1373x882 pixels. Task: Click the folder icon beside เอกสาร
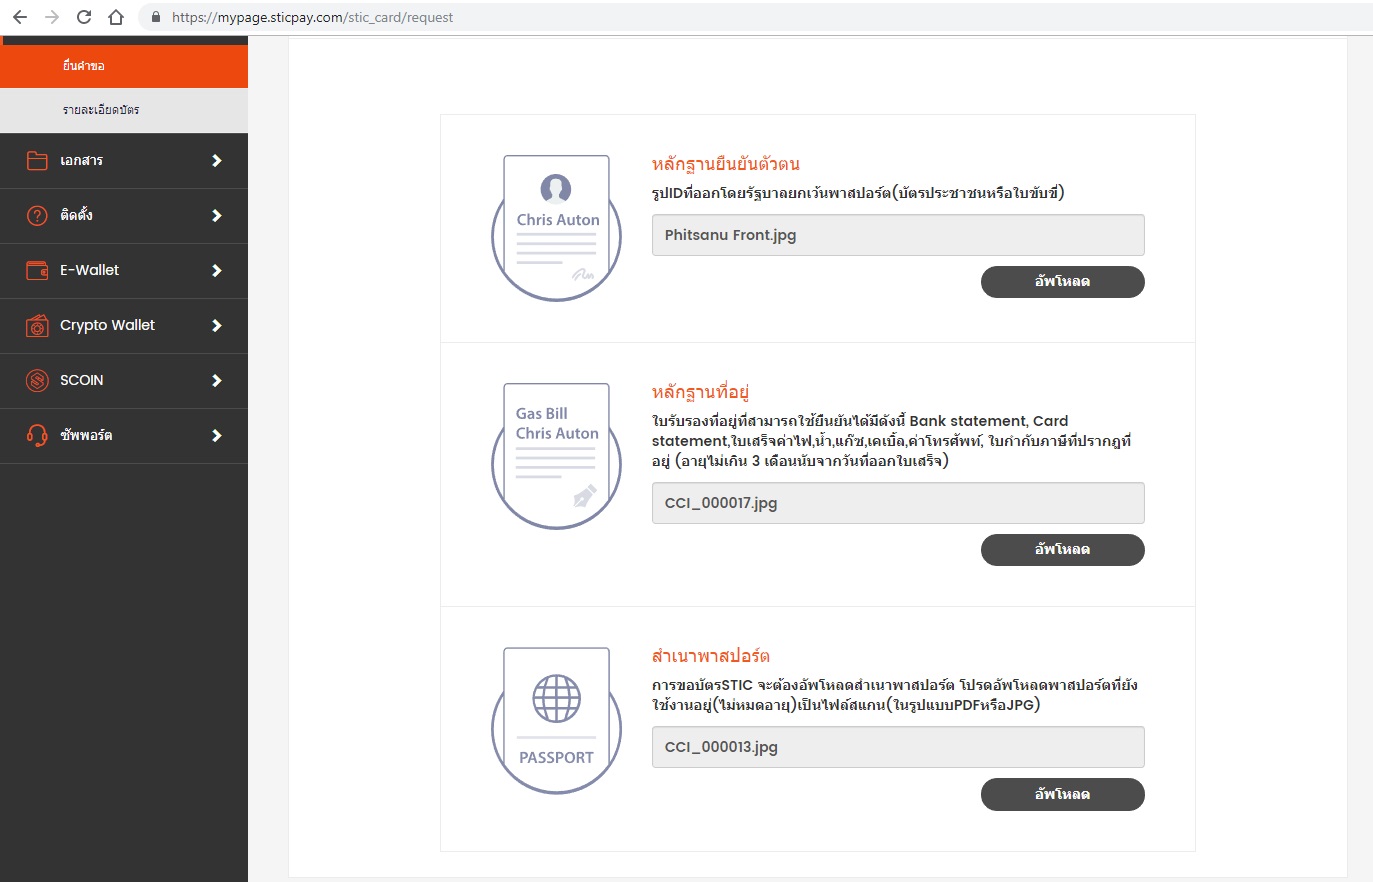(37, 160)
